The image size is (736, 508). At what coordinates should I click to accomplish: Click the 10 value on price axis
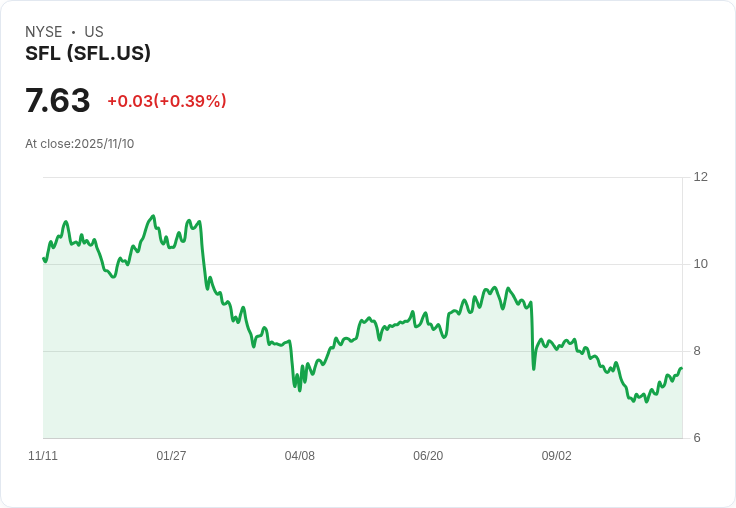pyautogui.click(x=701, y=264)
